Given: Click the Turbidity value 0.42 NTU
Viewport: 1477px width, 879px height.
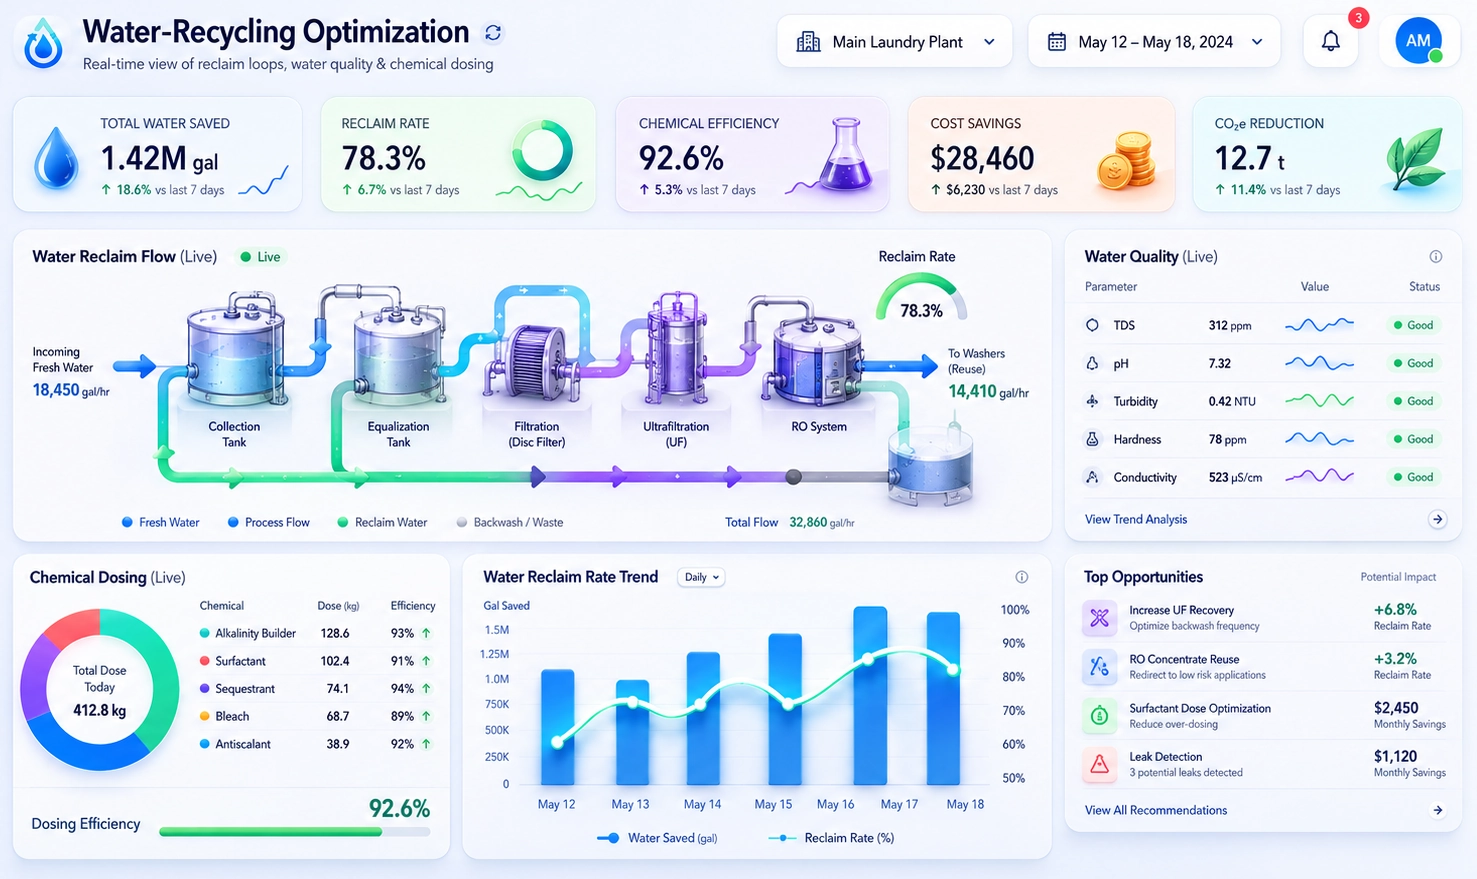Looking at the screenshot, I should tap(1232, 401).
